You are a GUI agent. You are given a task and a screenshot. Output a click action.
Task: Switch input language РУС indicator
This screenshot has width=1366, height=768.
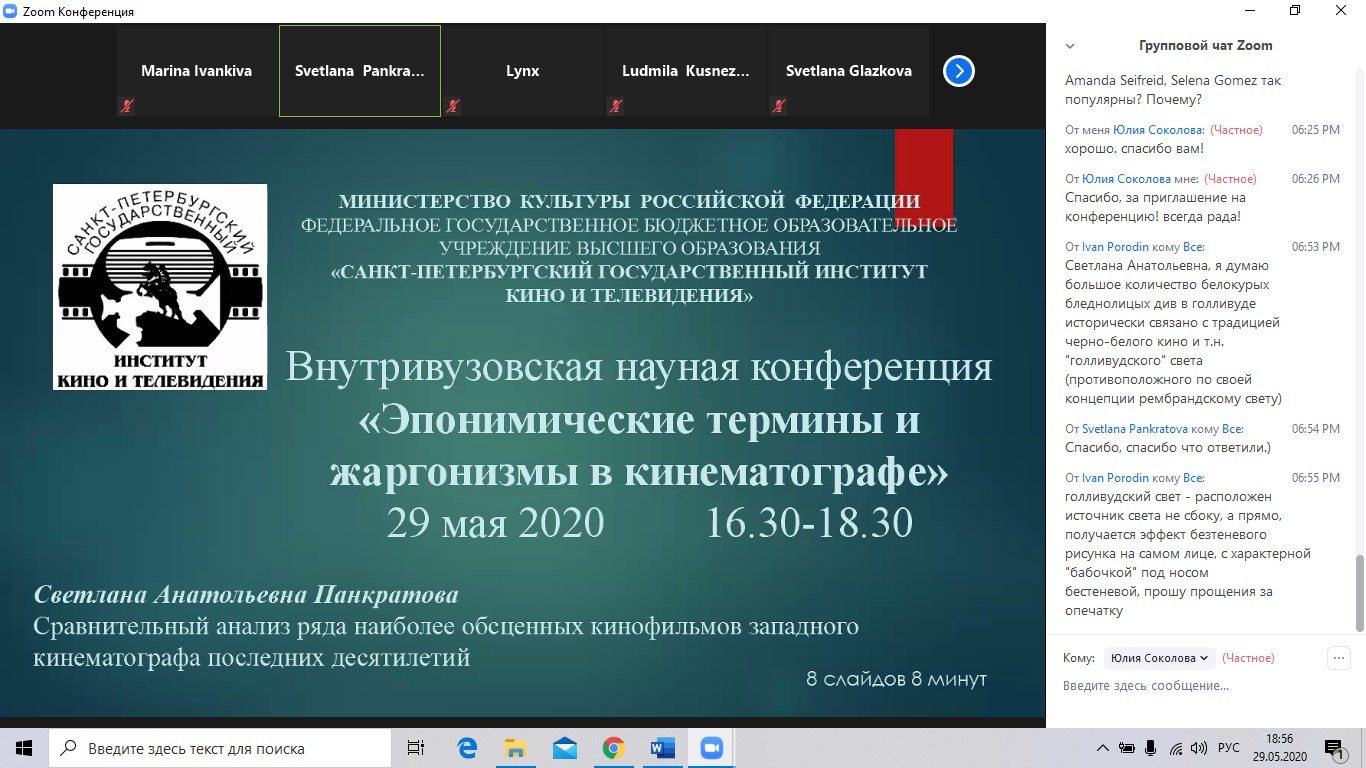click(x=1229, y=748)
